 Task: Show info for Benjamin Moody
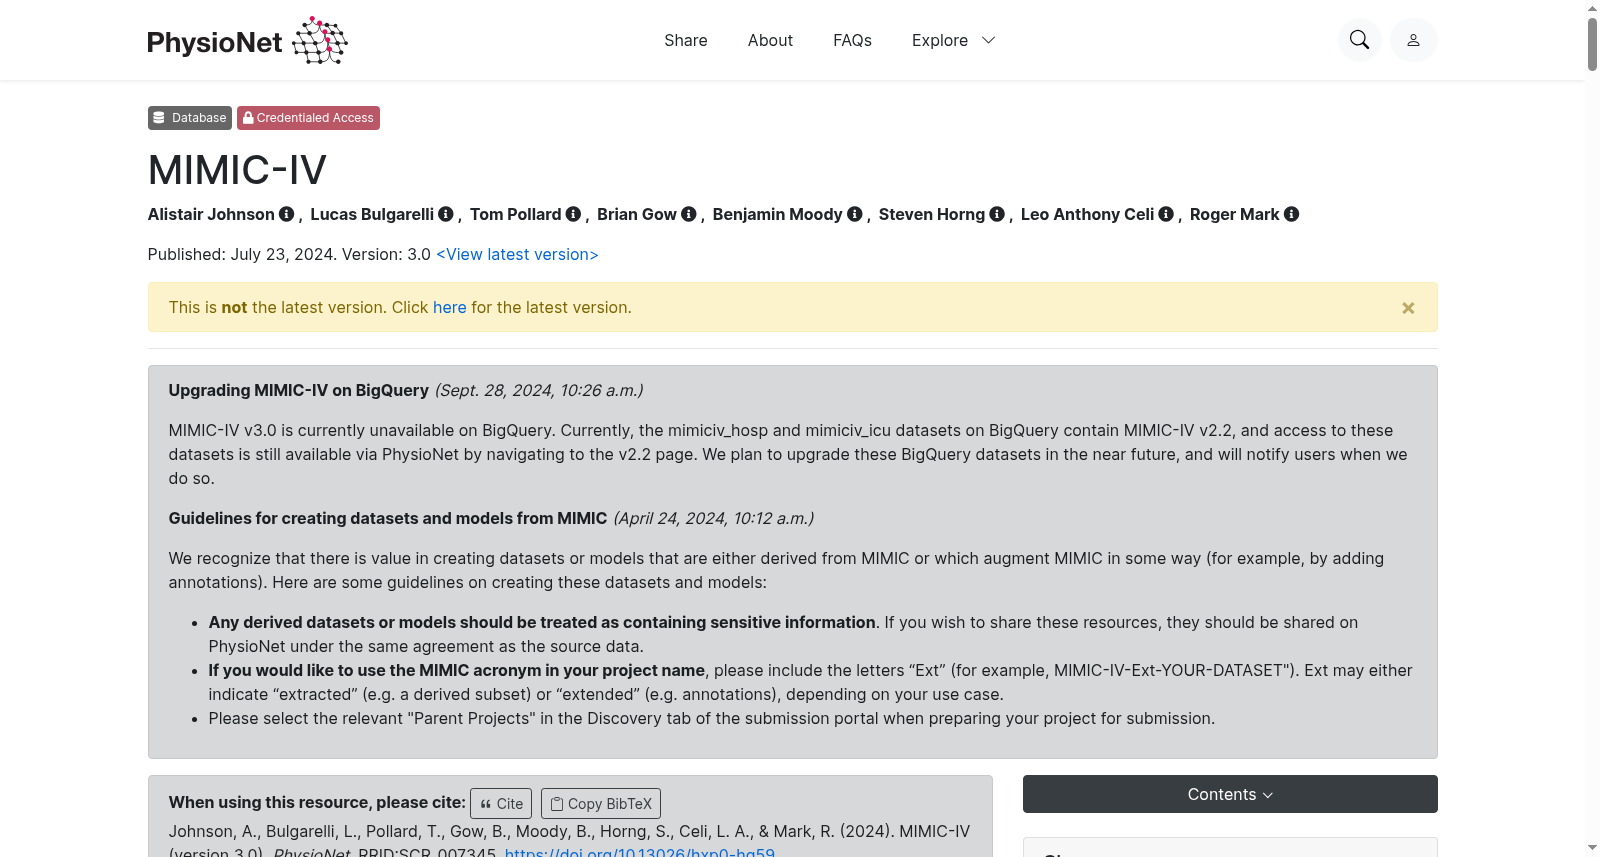coord(854,214)
